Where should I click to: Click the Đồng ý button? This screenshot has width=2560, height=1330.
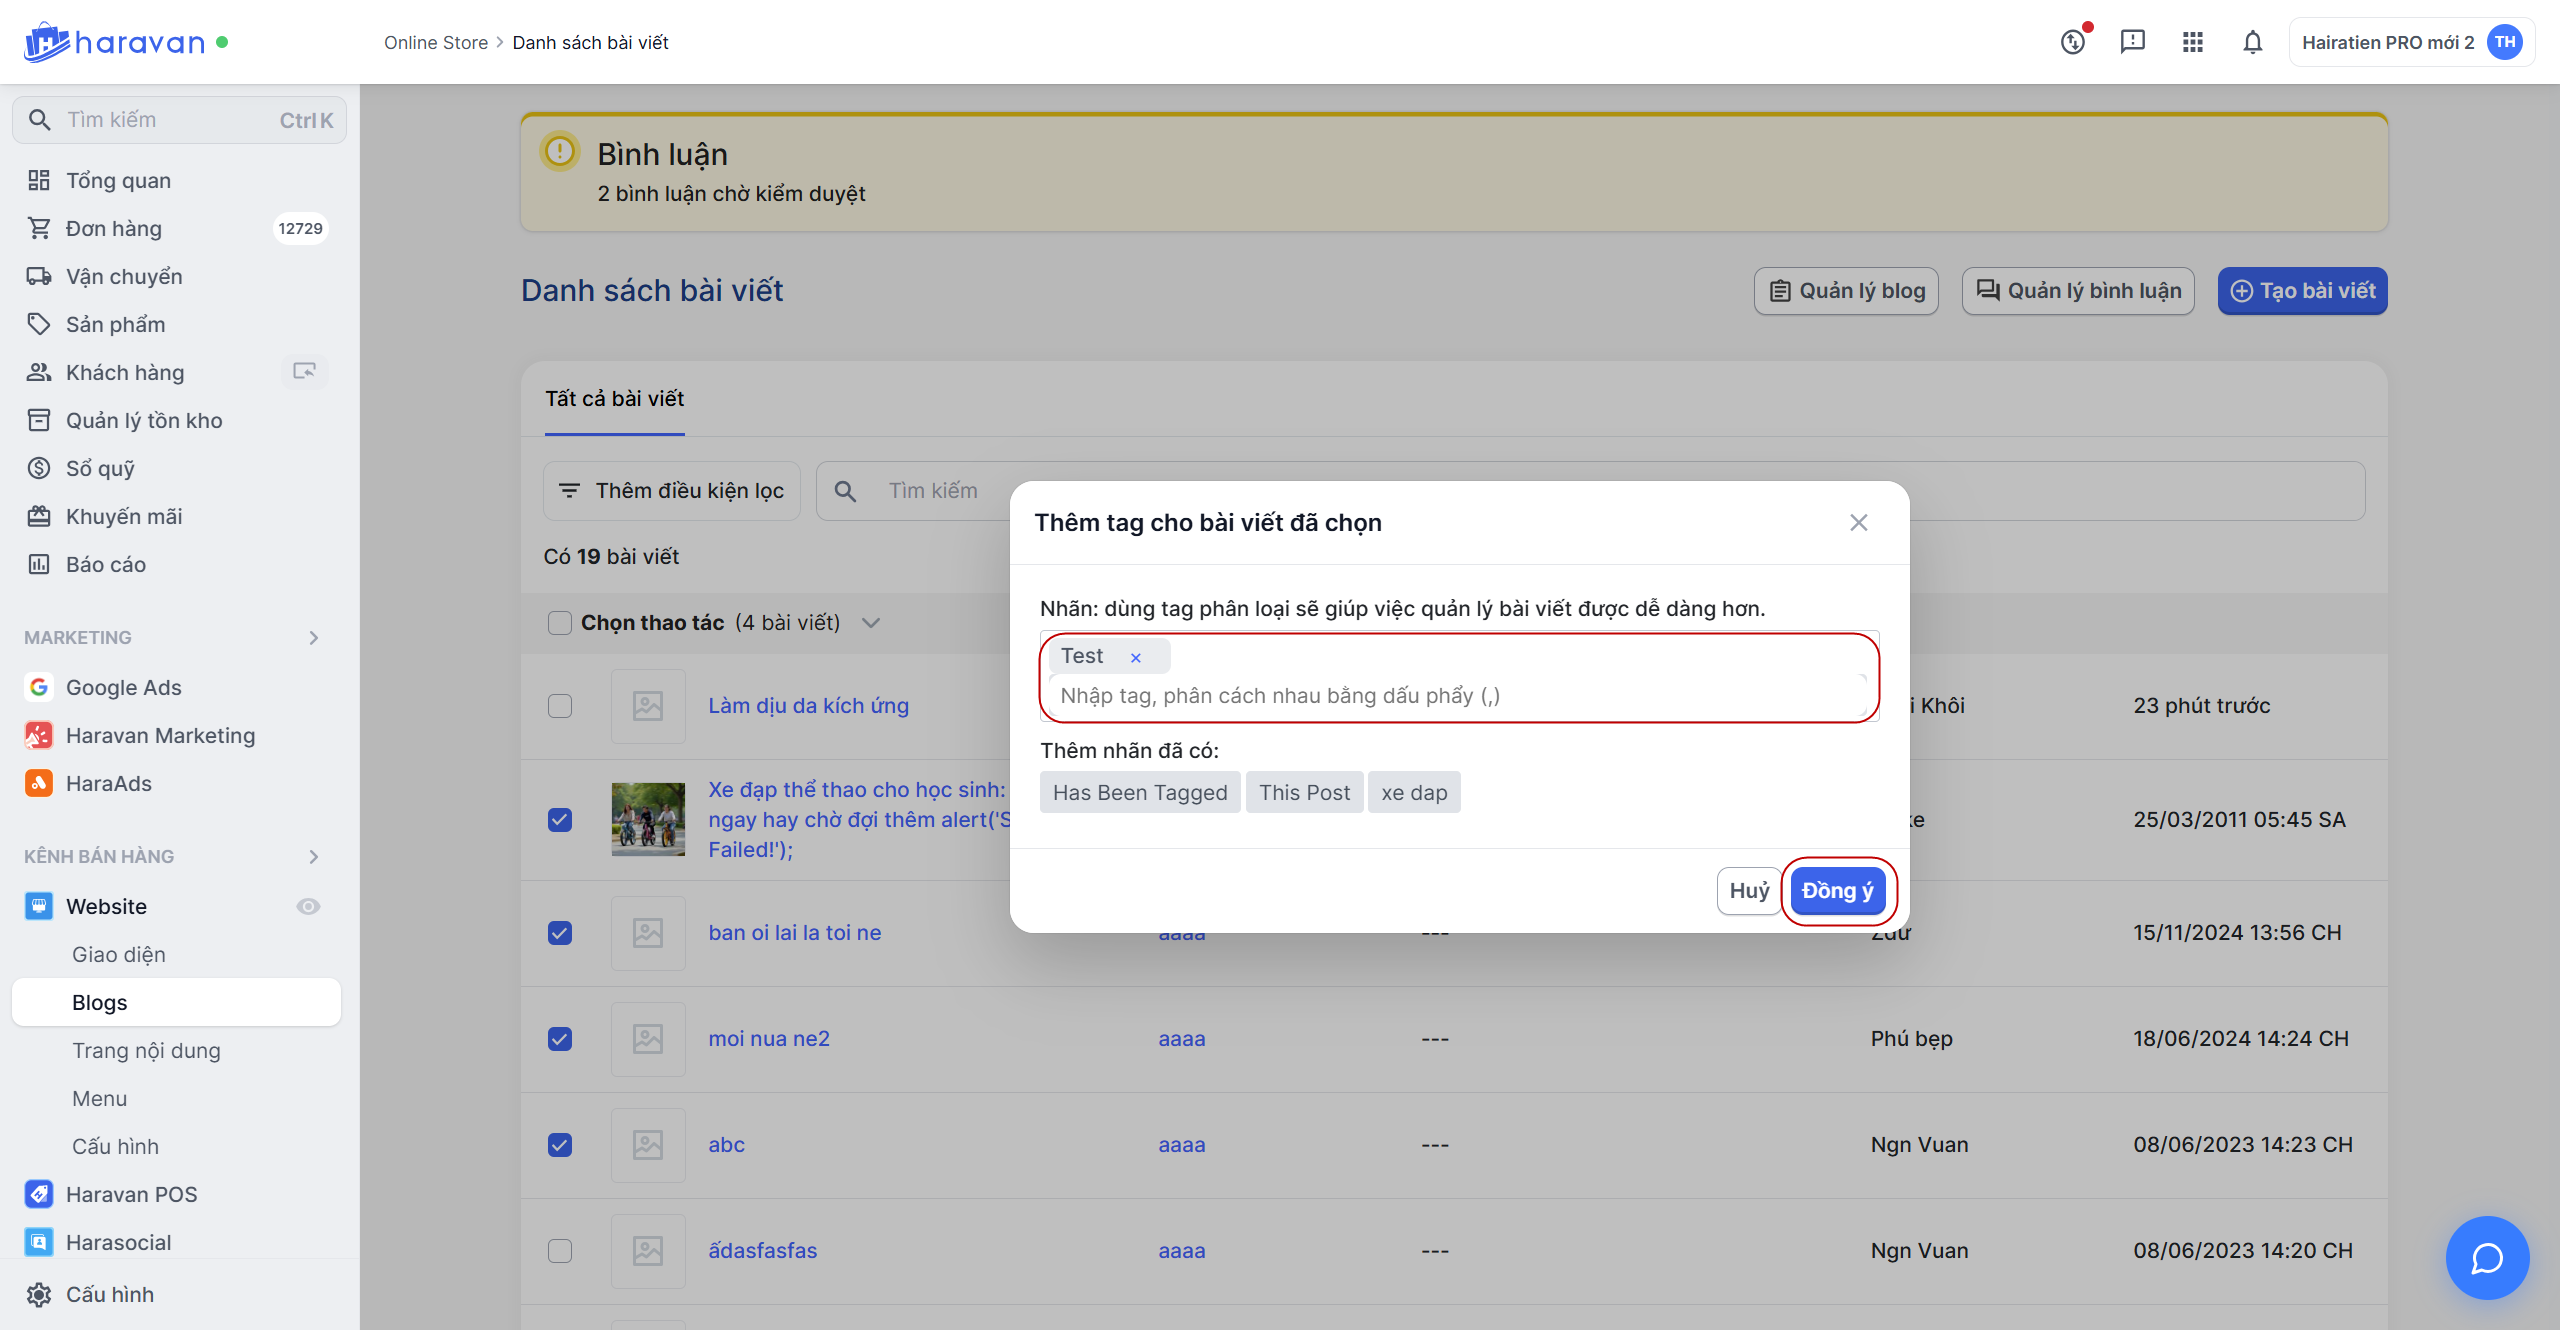tap(1838, 891)
